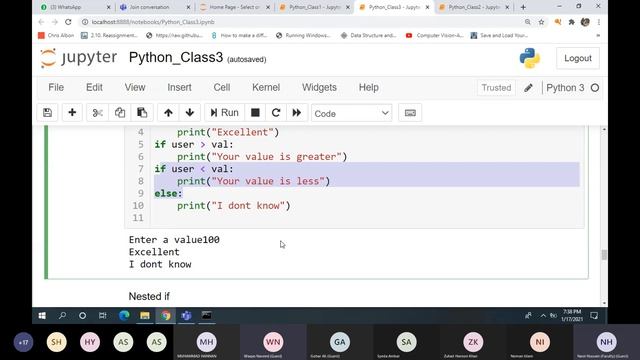Open the View menu

tap(135, 87)
